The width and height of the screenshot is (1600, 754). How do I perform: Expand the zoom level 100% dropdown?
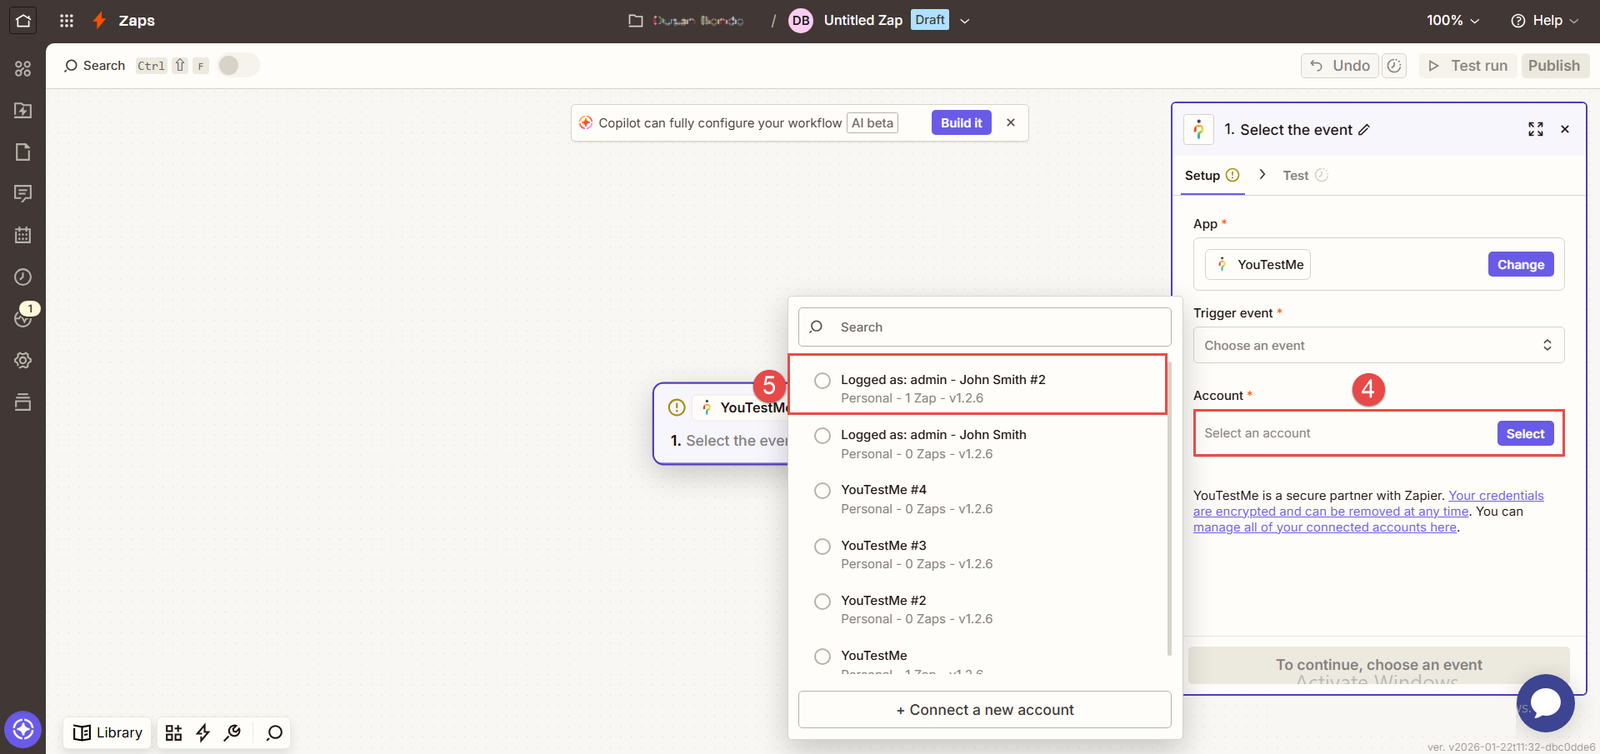pos(1452,20)
